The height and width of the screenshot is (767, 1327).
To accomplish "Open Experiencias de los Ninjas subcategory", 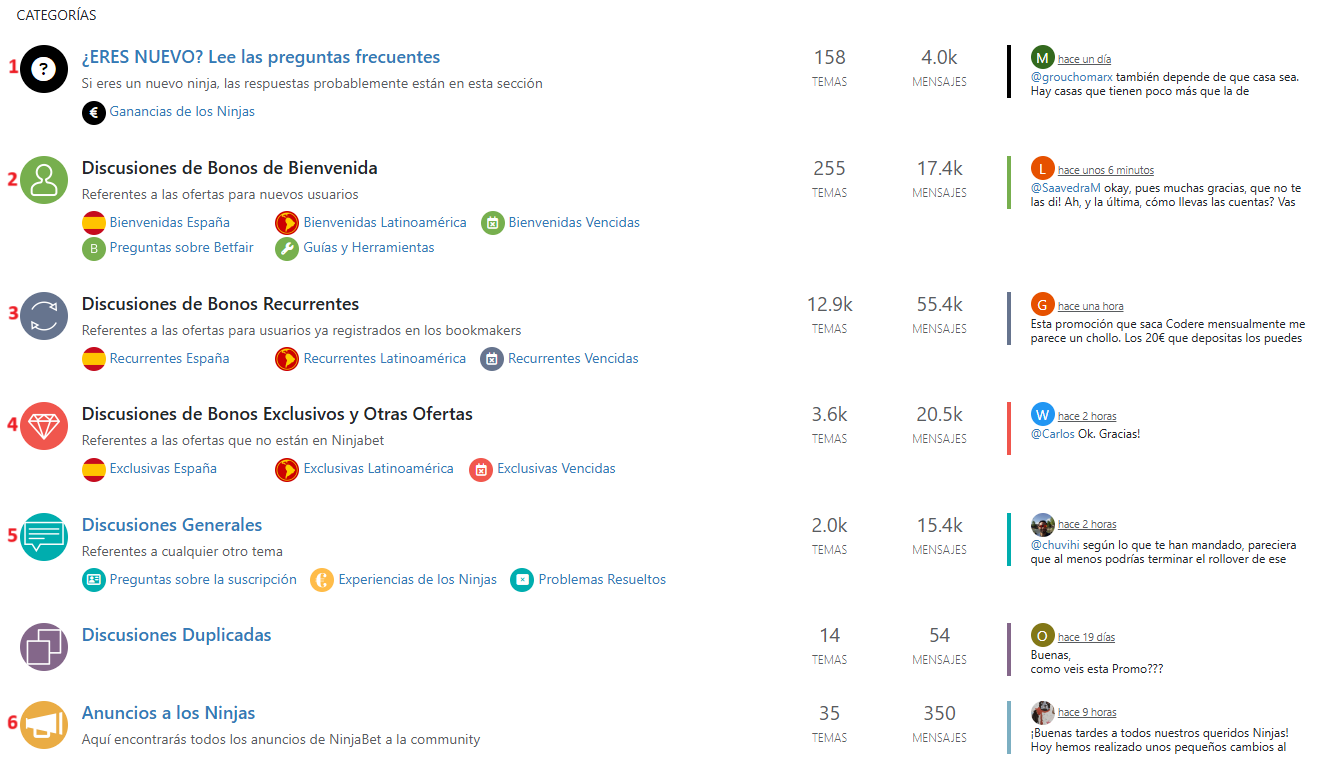I will click(418, 579).
